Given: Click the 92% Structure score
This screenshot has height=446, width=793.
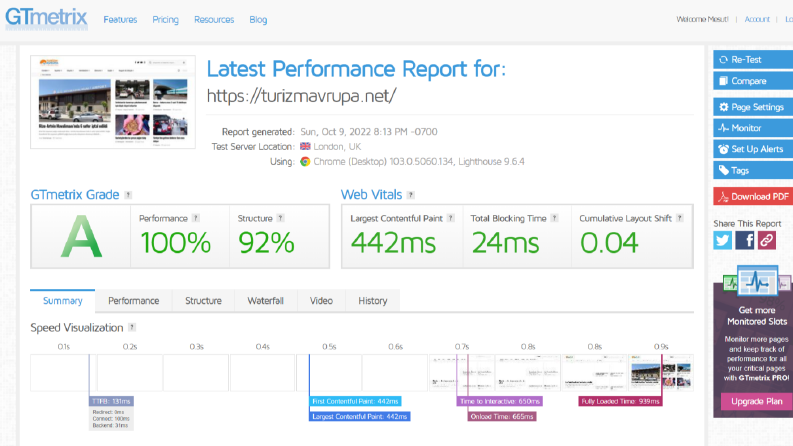Looking at the screenshot, I should click(267, 243).
